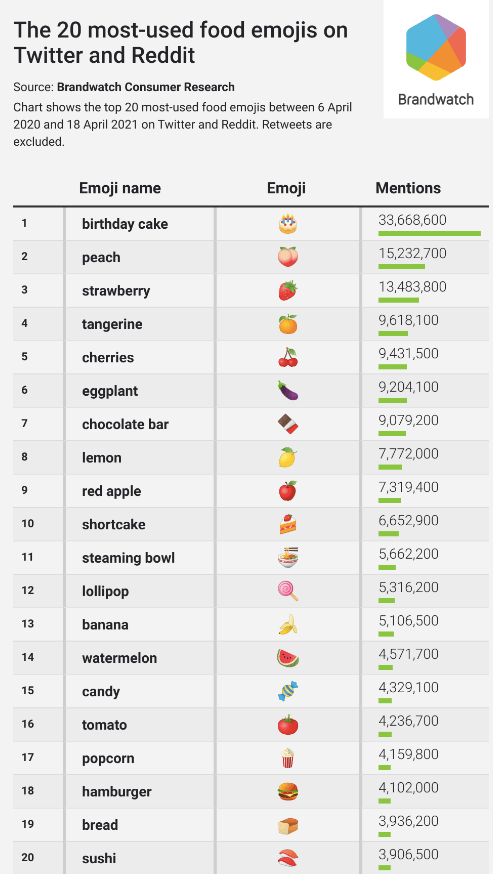493x874 pixels.
Task: Click the strawberry row name
Action: [x=116, y=291]
